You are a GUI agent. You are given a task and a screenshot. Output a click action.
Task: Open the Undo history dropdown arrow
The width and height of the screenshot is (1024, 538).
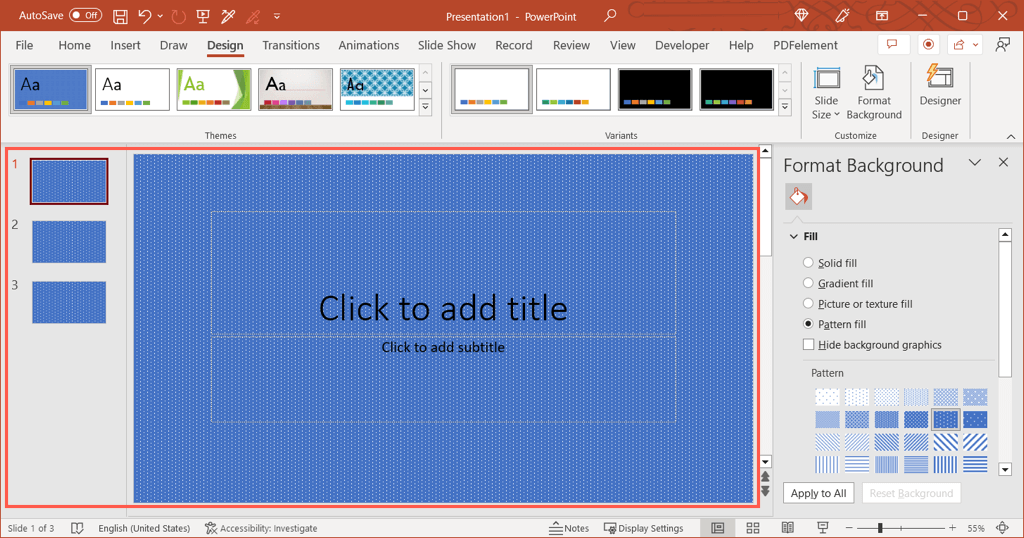[160, 16]
